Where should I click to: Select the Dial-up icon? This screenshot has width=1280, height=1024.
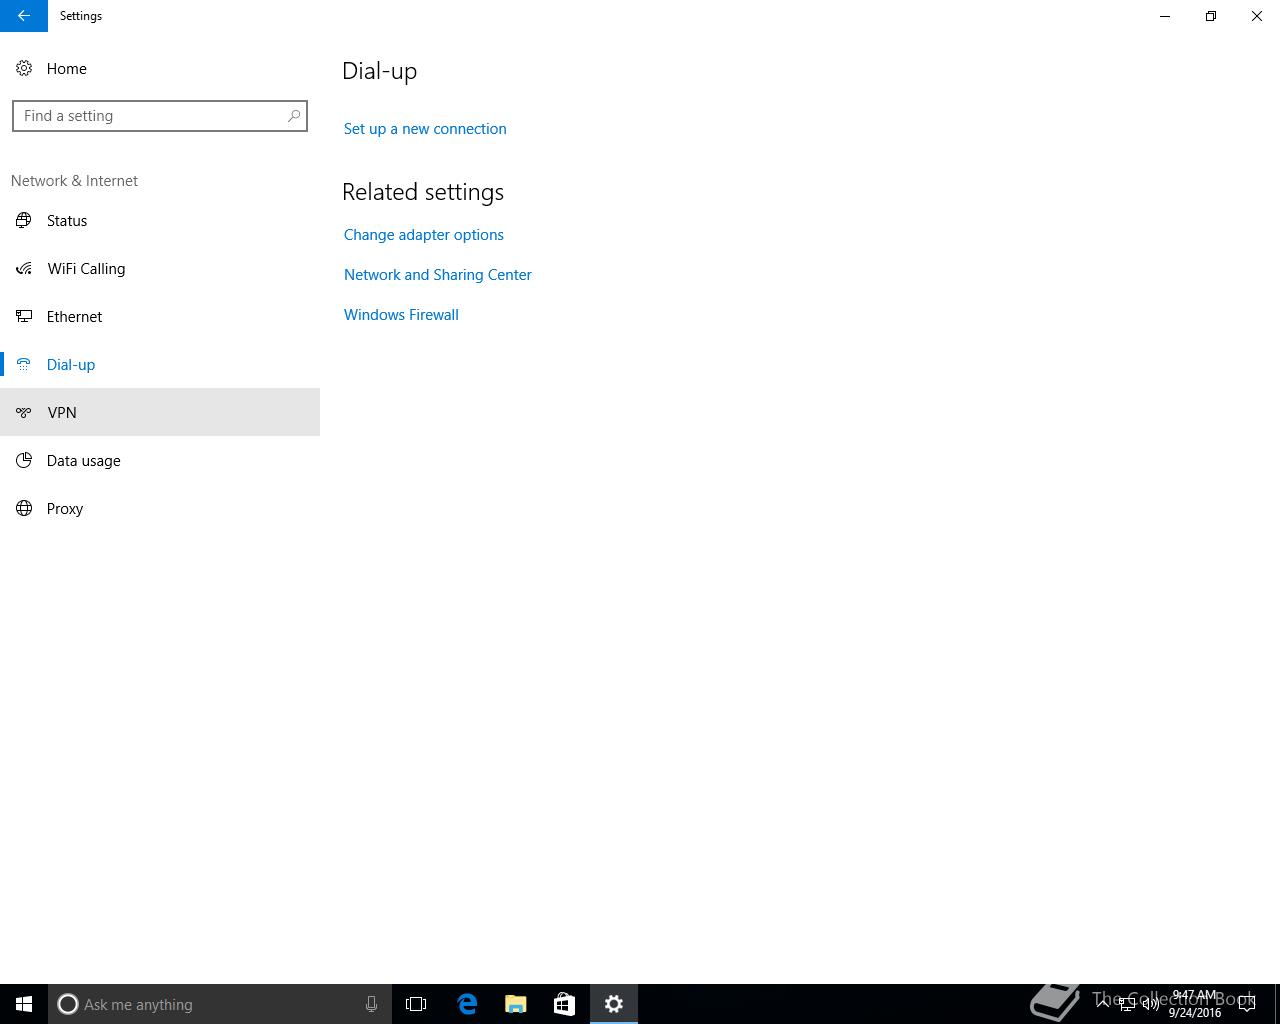(24, 364)
